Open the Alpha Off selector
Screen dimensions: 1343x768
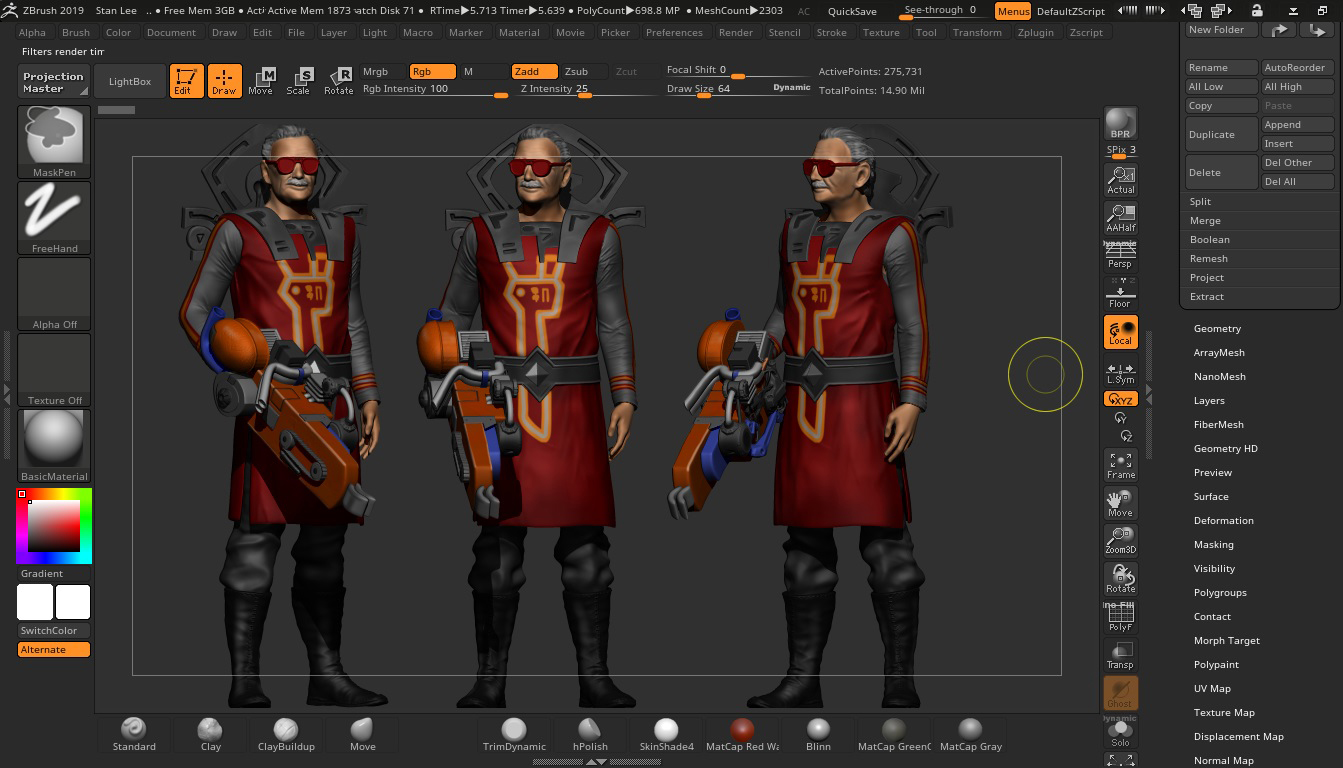pos(54,294)
